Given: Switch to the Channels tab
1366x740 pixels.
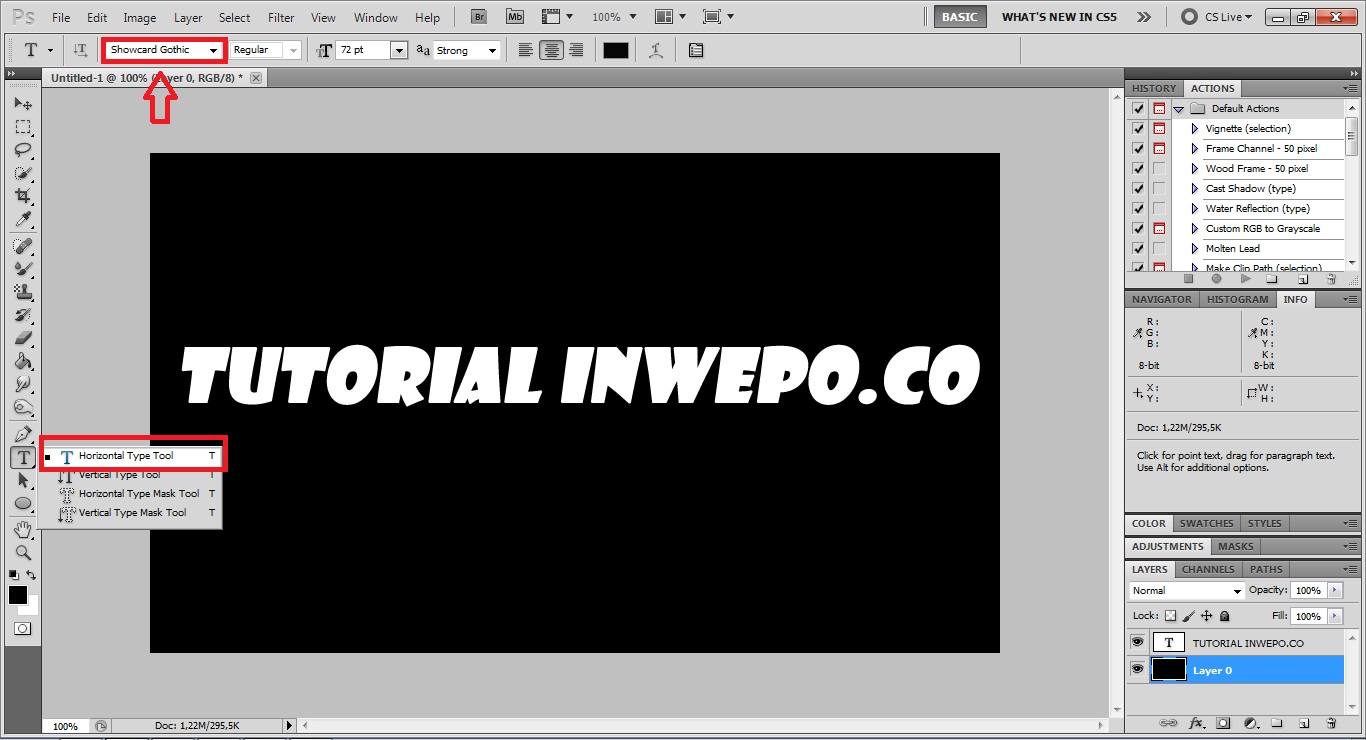Looking at the screenshot, I should pyautogui.click(x=1208, y=569).
